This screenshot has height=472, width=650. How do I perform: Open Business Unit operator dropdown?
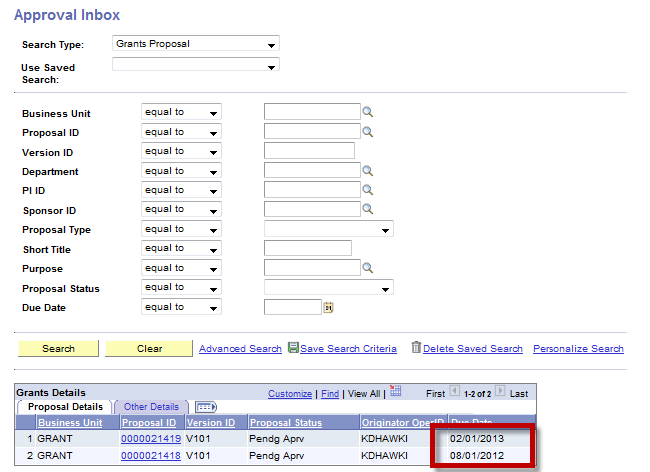[x=181, y=112]
